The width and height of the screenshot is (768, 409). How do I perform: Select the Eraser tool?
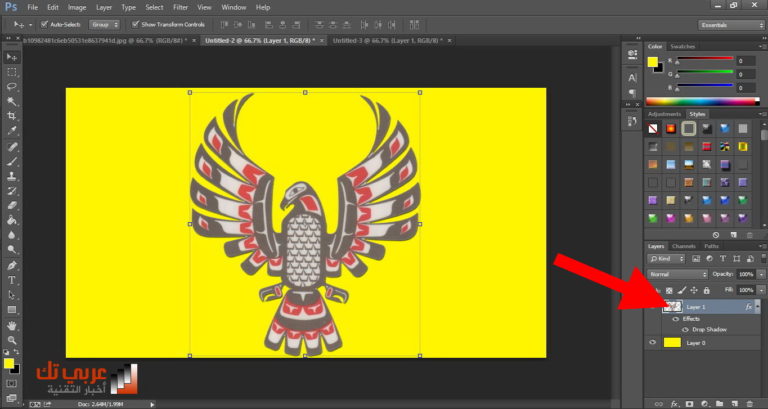pos(12,206)
